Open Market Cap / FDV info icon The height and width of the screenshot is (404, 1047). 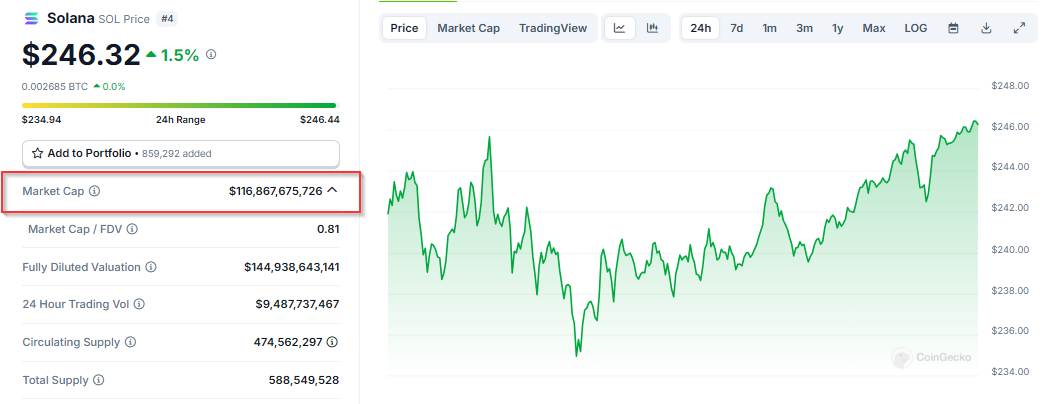(132, 229)
